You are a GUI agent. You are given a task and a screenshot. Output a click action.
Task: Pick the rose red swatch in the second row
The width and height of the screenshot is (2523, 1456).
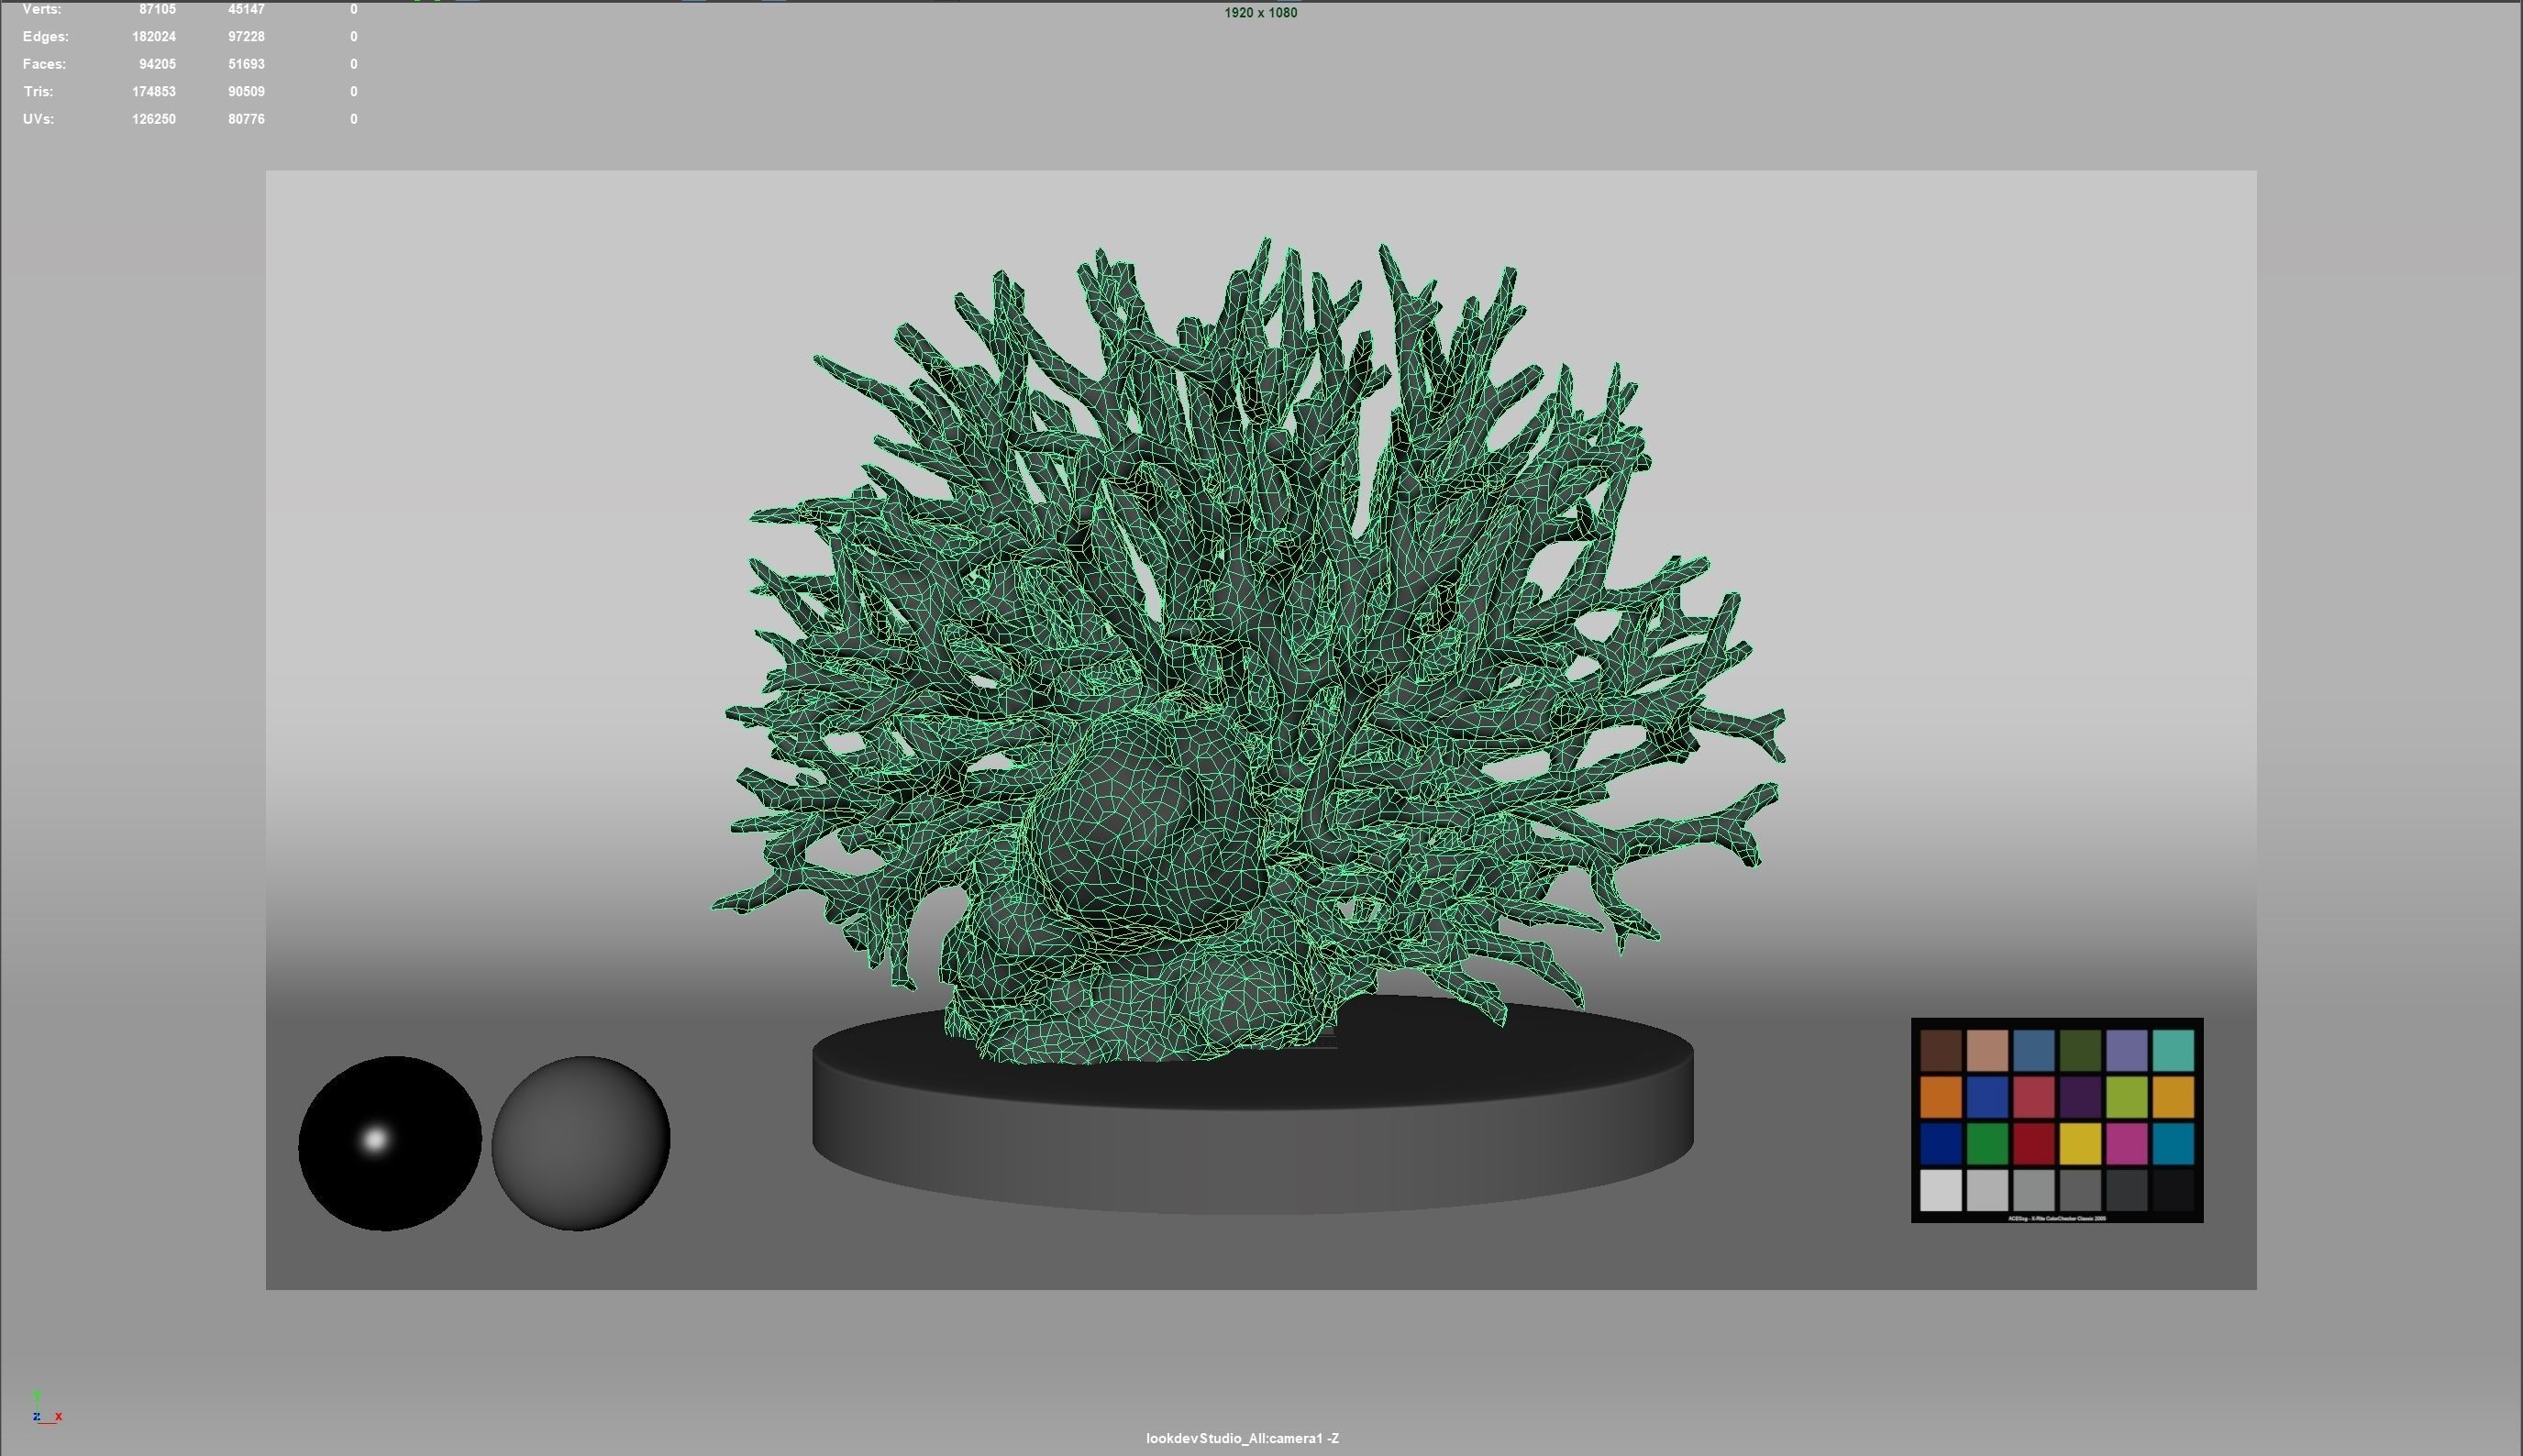[x=2034, y=1097]
